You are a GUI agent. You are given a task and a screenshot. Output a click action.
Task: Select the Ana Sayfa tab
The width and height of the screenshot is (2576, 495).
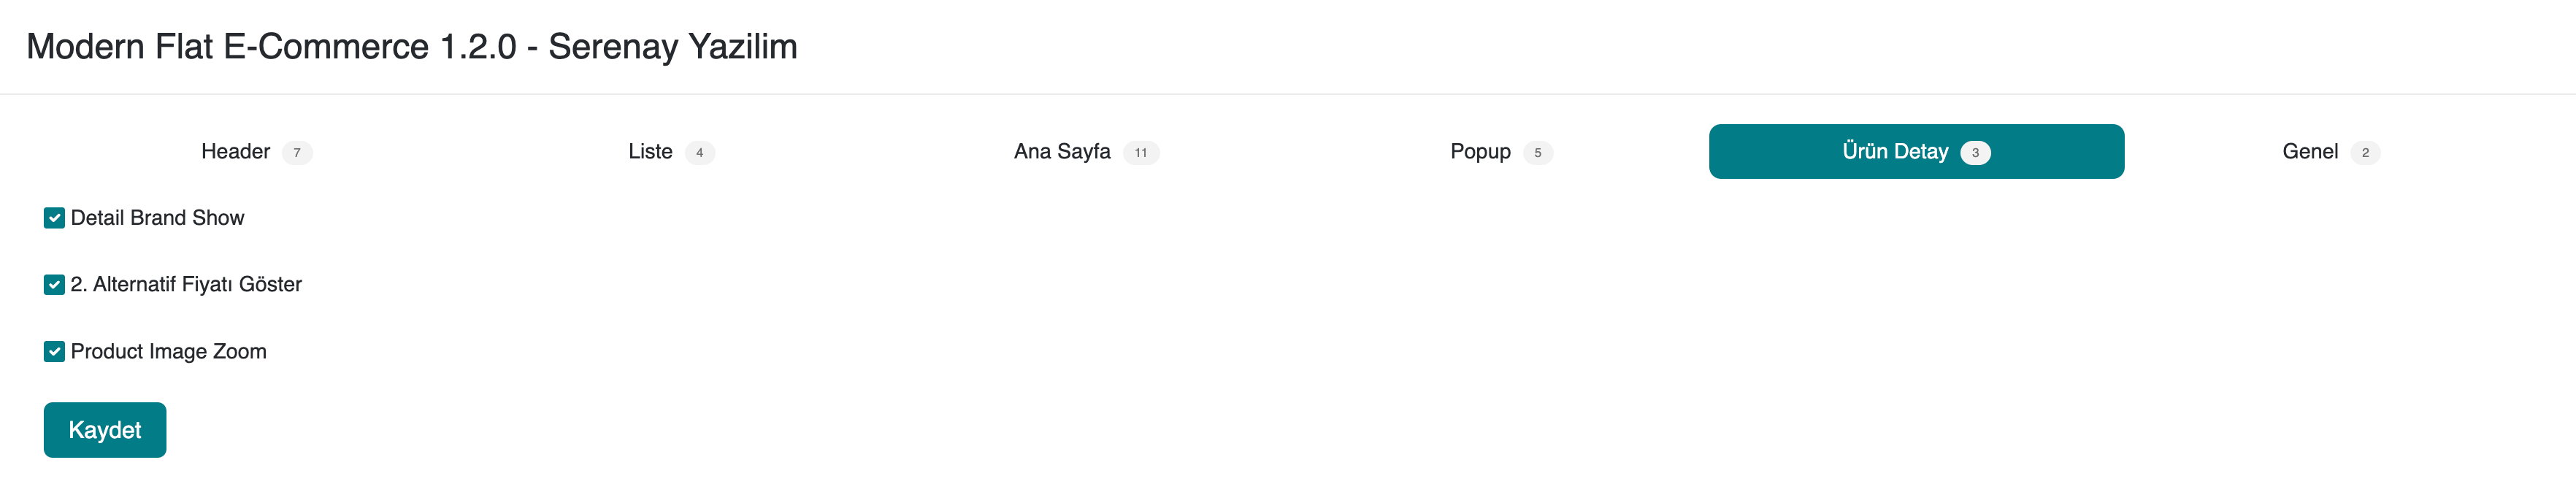[x=1061, y=152]
